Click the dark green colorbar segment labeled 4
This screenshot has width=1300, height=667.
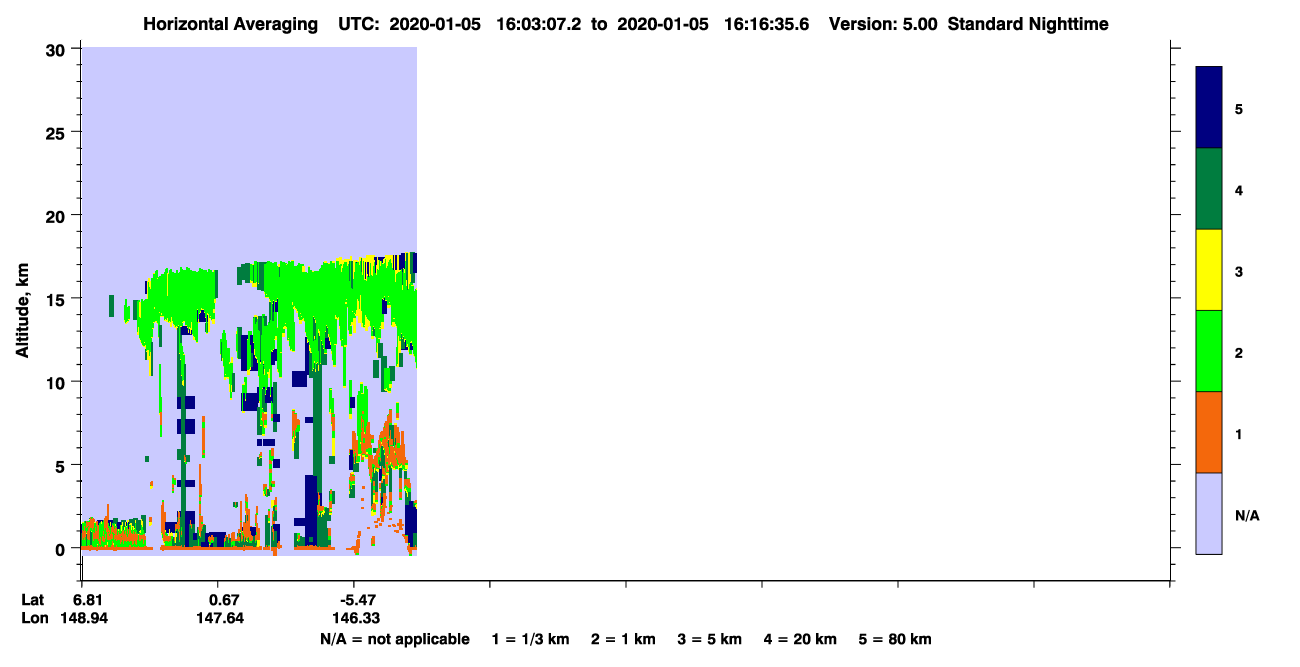click(1209, 189)
